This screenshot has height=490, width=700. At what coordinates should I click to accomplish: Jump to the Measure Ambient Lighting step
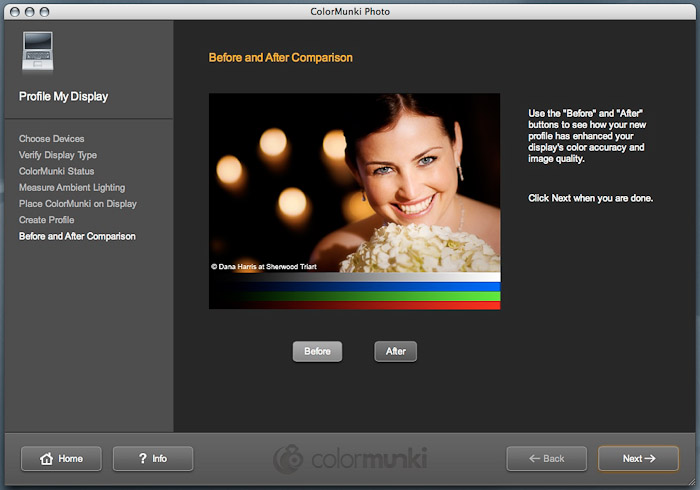pos(71,188)
